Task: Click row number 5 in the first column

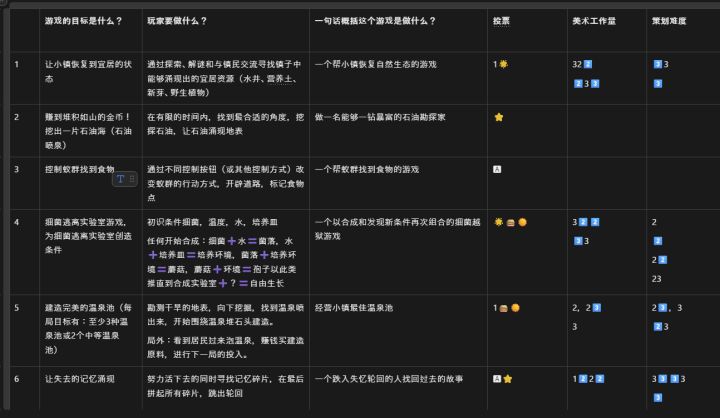Action: (x=17, y=308)
